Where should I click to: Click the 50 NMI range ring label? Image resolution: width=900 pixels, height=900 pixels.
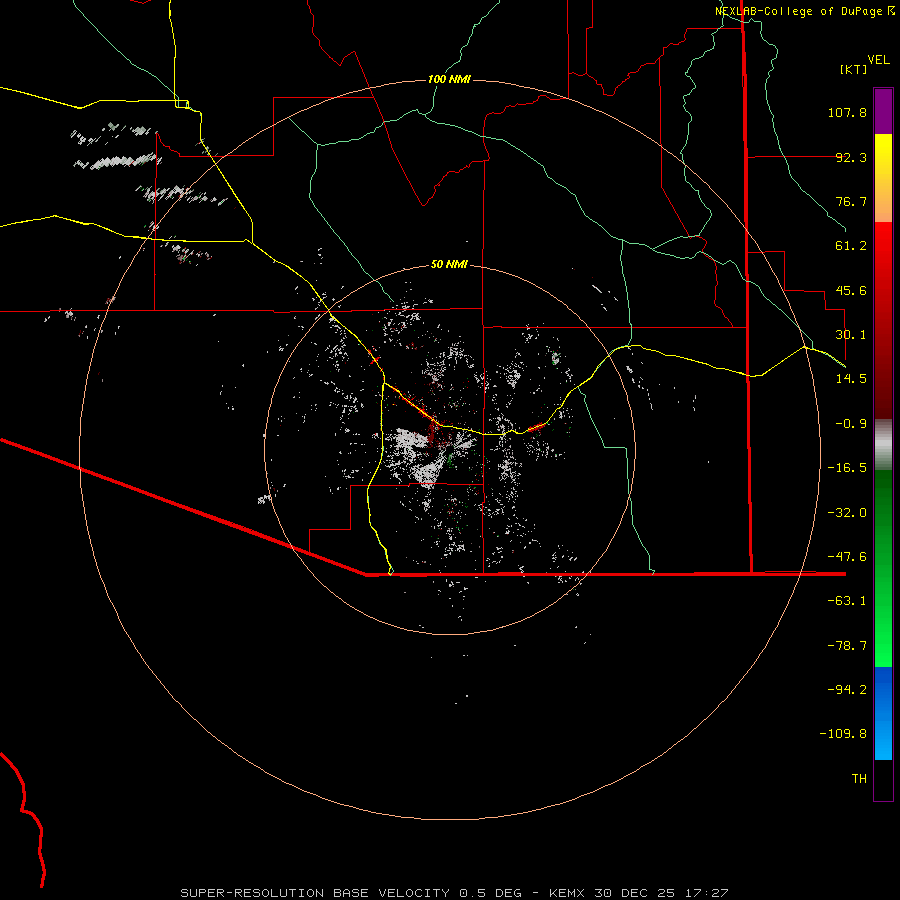click(x=449, y=265)
